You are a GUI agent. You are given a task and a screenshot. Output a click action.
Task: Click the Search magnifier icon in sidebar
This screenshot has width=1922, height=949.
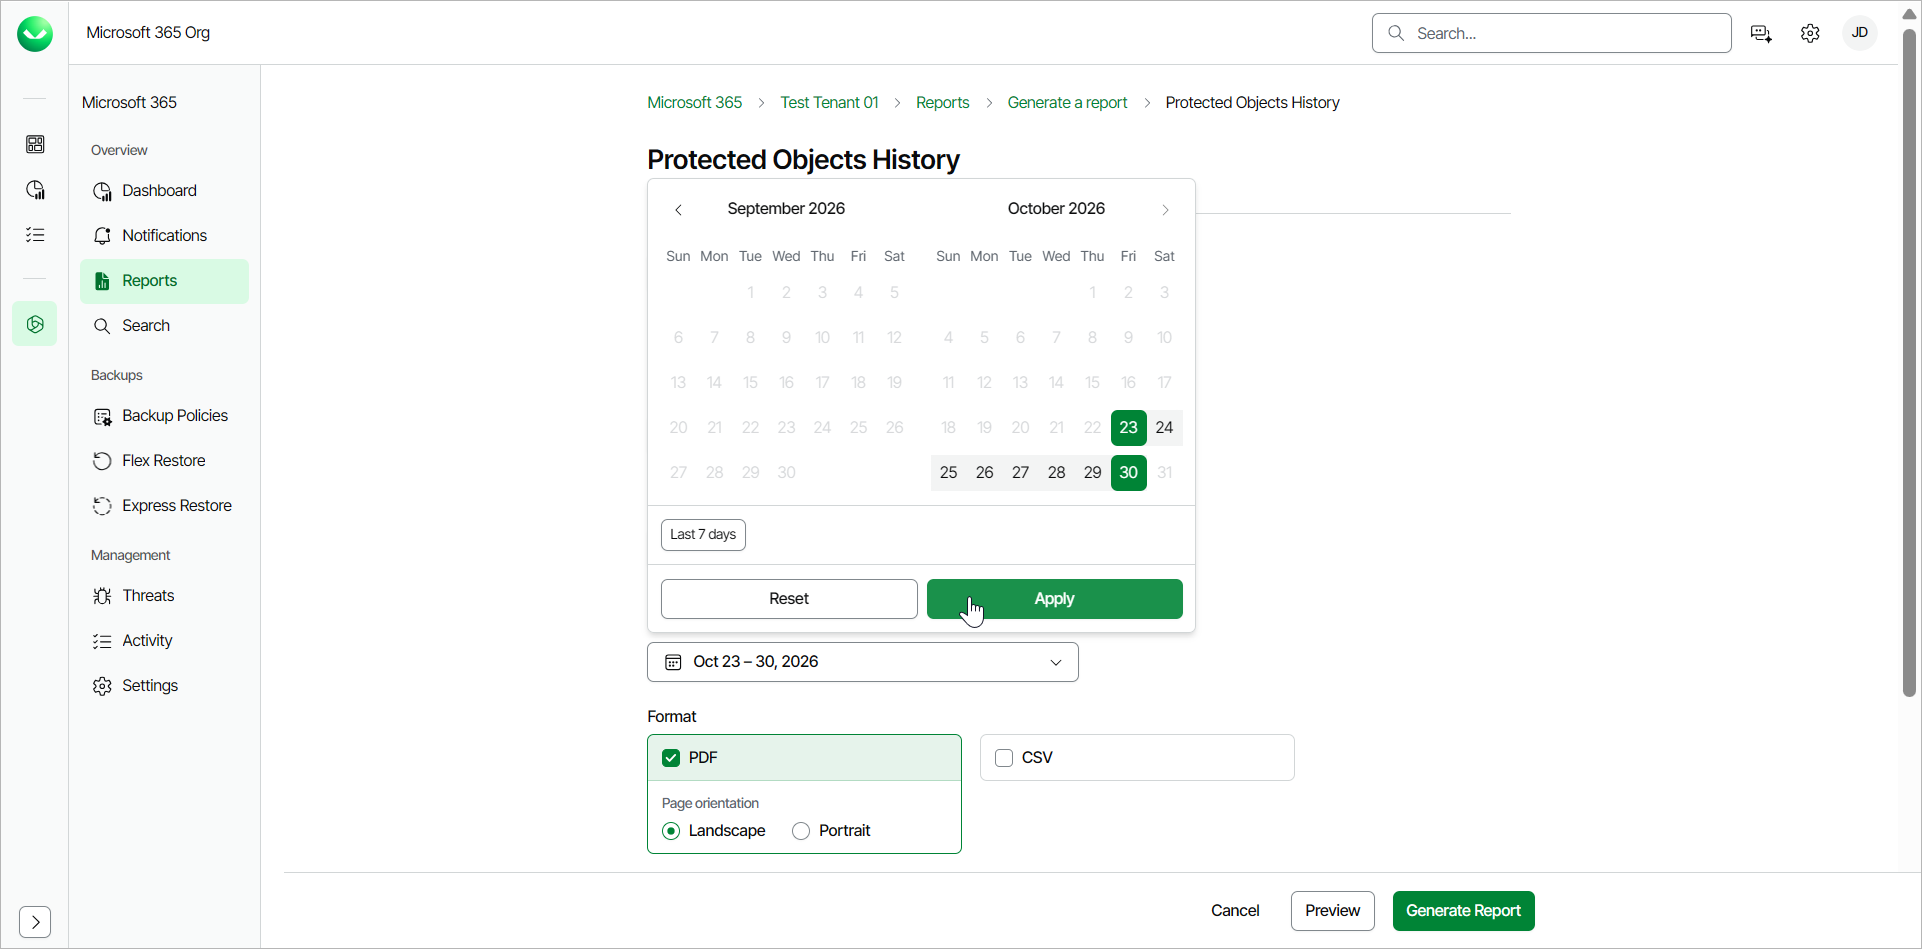(102, 326)
